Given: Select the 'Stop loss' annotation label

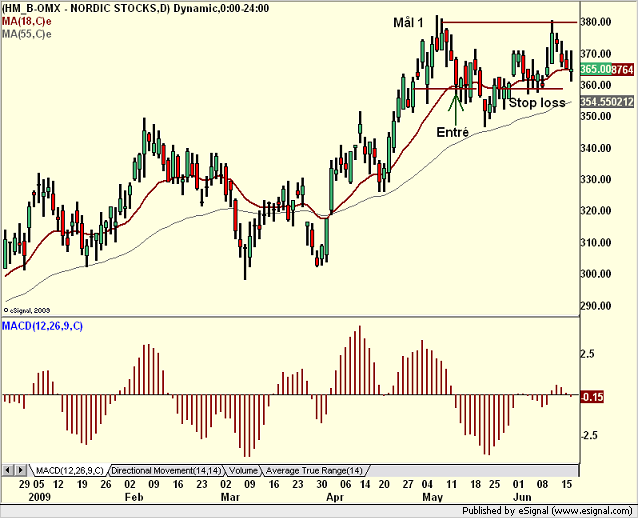Looking at the screenshot, I should pos(537,103).
